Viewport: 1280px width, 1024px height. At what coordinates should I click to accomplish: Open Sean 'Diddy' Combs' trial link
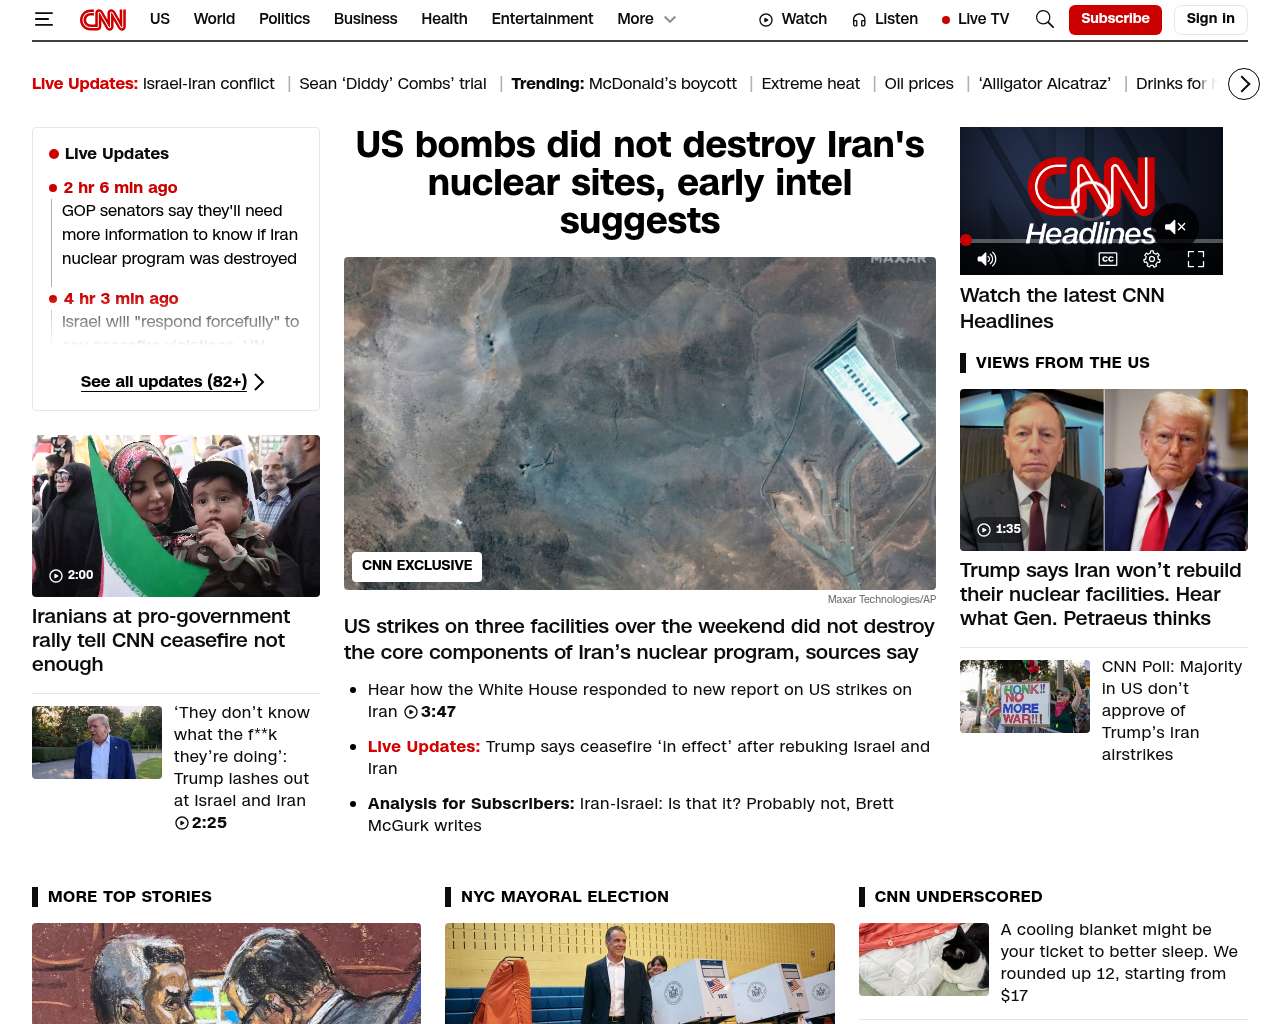(393, 84)
